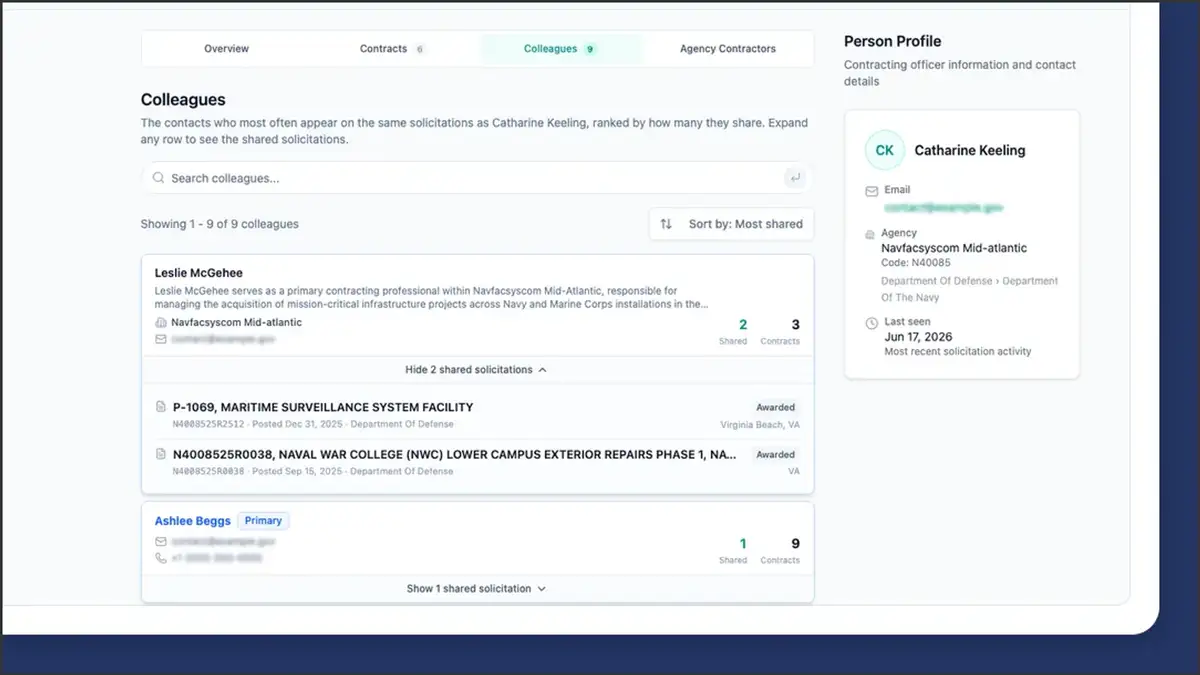
Task: Click Ashlee Beggs' 1 Shared count
Action: 742,544
